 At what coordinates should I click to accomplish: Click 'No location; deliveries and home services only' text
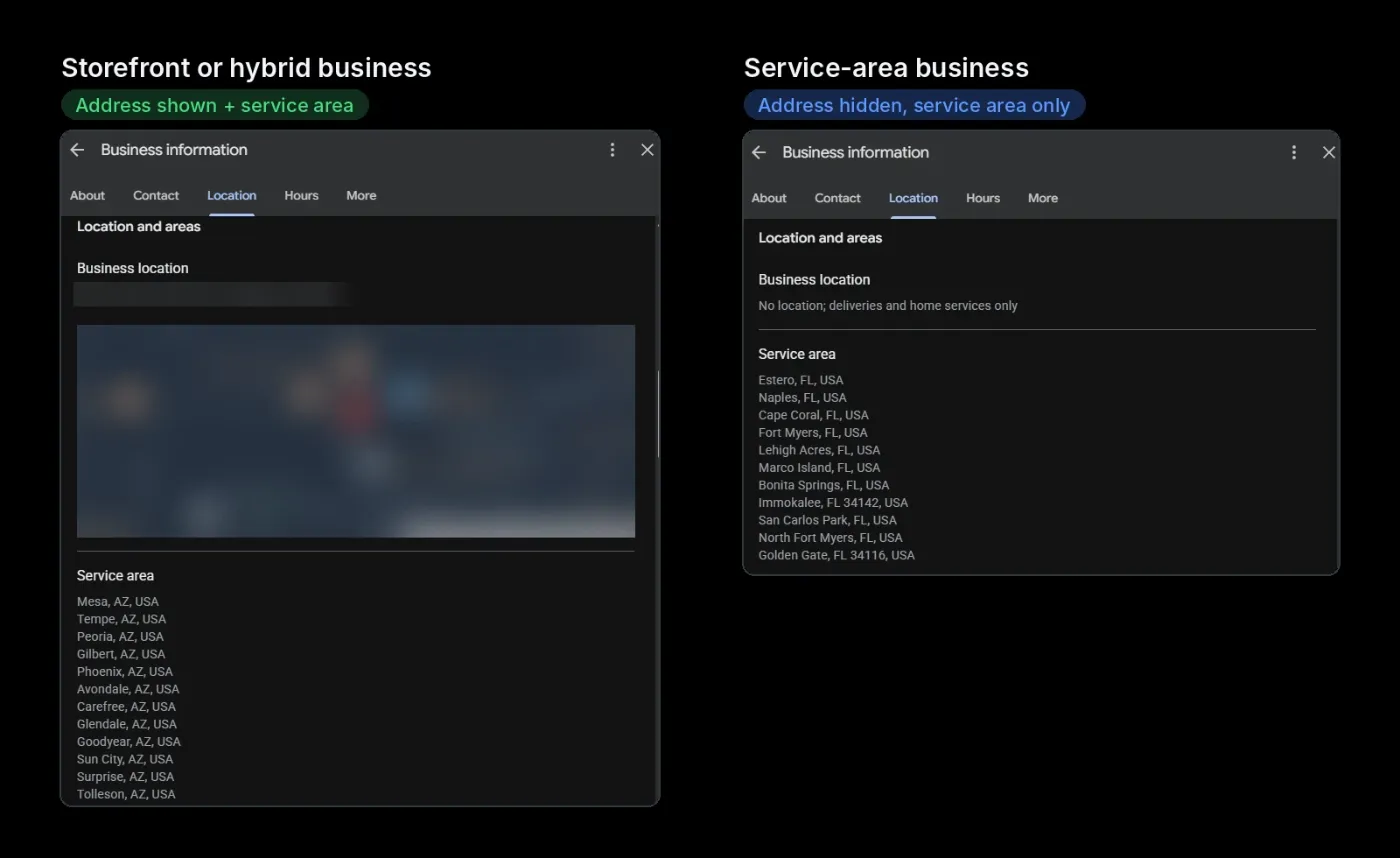888,306
